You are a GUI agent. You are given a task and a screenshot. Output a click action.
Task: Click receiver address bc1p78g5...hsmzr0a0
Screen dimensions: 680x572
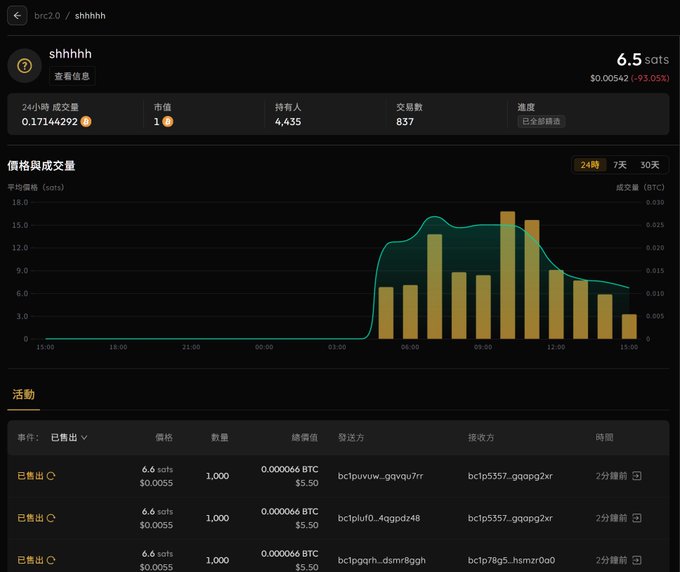(x=511, y=560)
